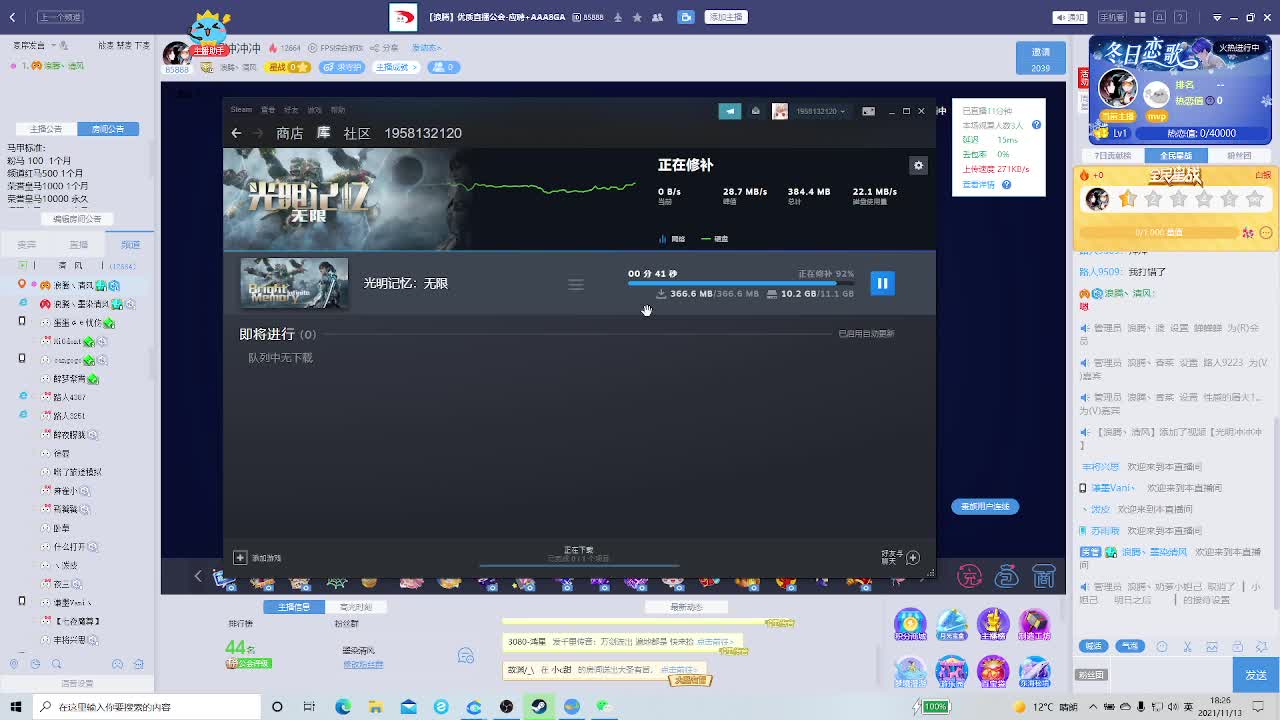The width and height of the screenshot is (1280, 720).
Task: Open the Steam 社区 tab
Action: (x=357, y=133)
